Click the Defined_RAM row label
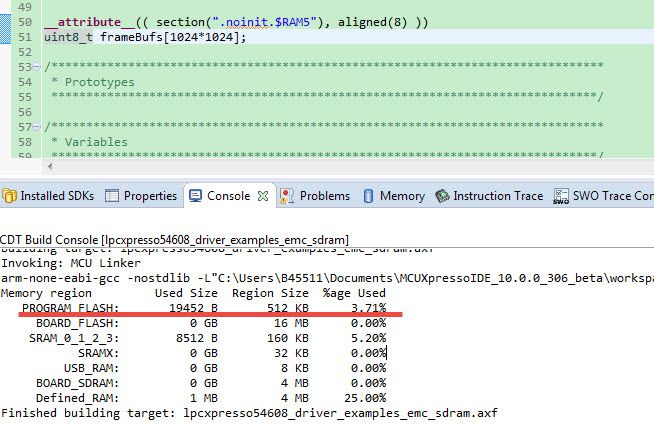 pyautogui.click(x=78, y=398)
